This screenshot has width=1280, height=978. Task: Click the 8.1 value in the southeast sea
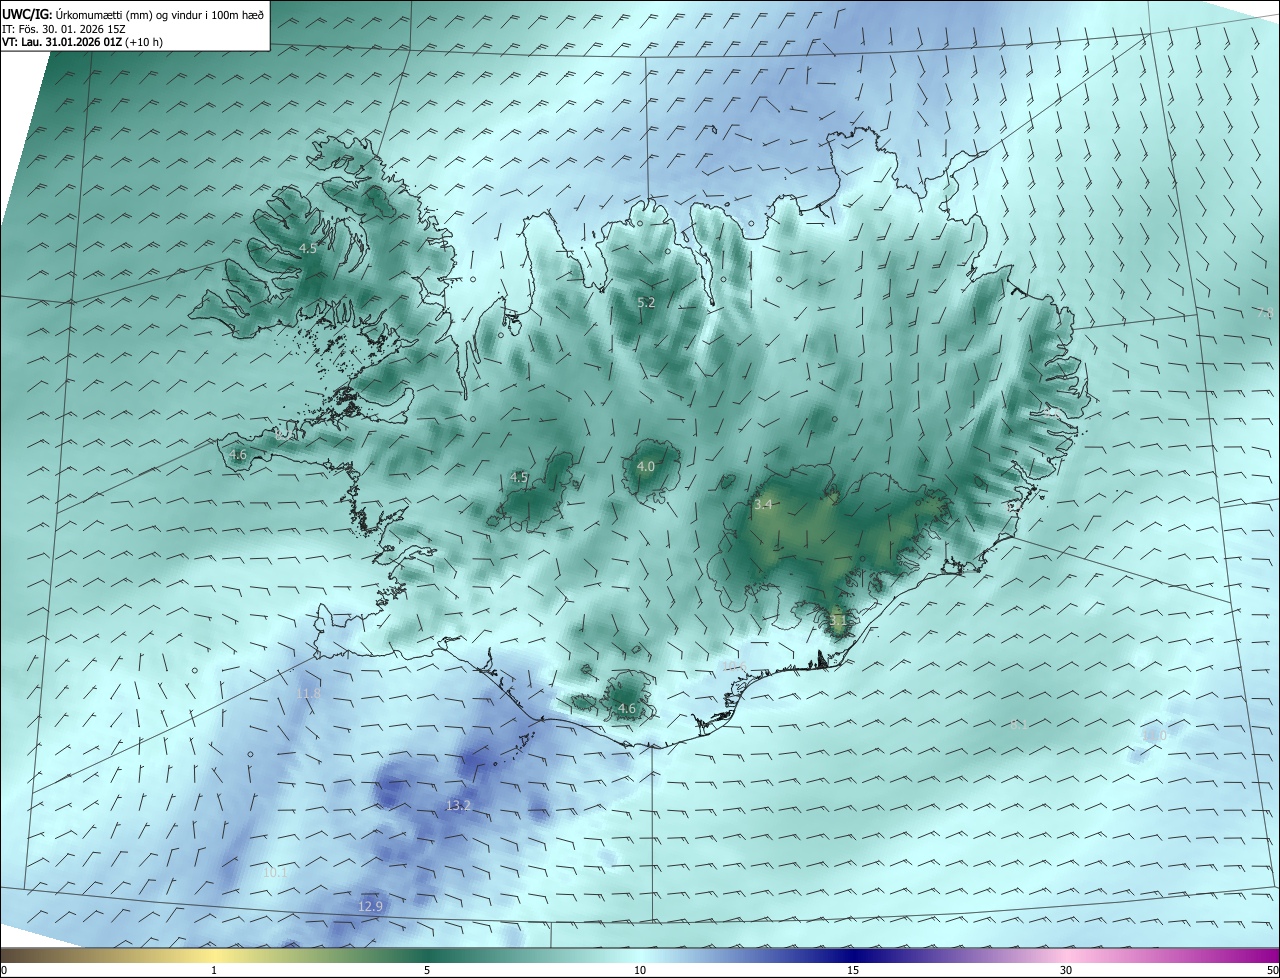pyautogui.click(x=1019, y=725)
